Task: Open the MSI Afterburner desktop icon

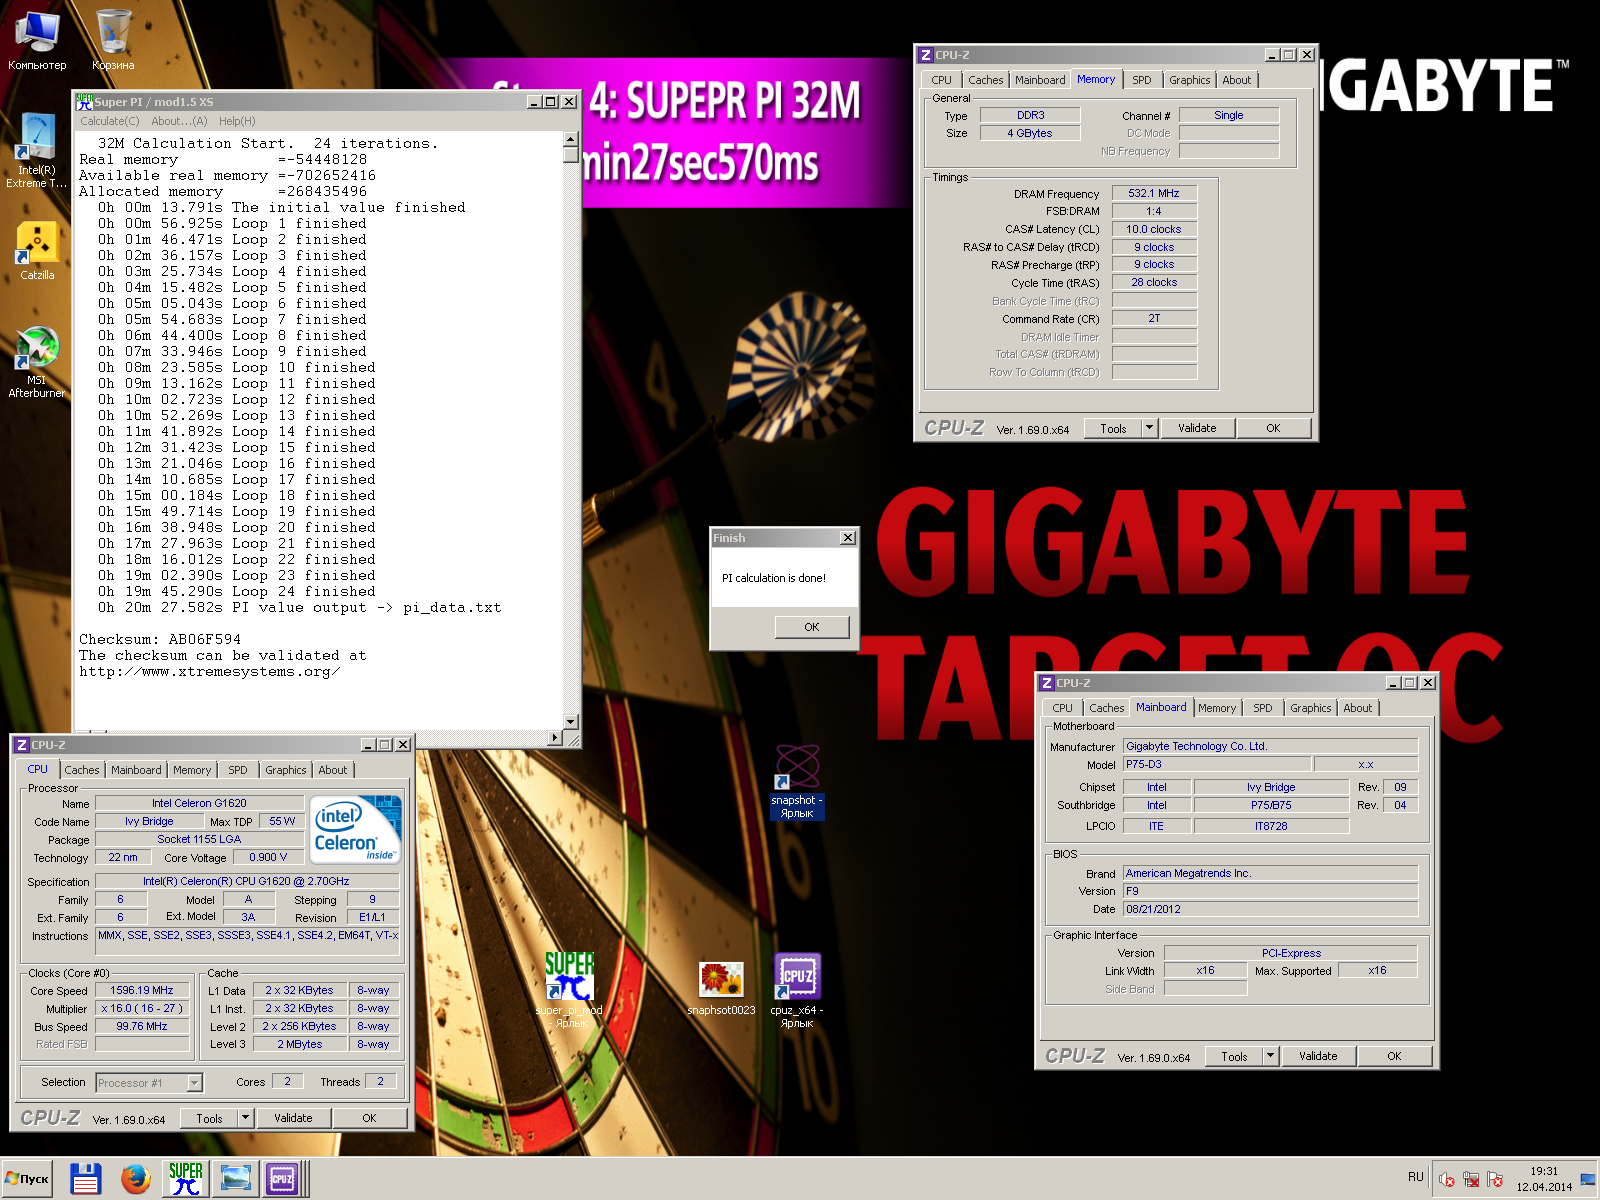Action: (37, 362)
